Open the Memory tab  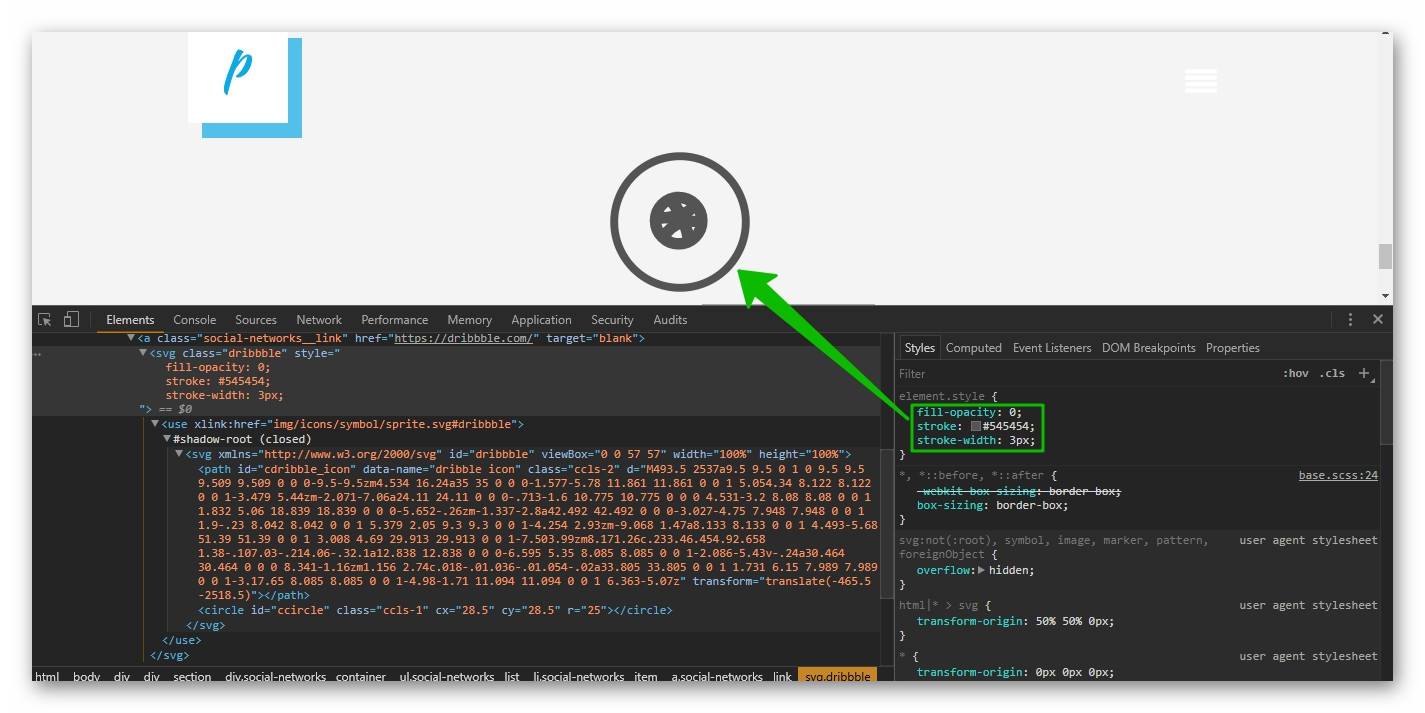point(469,320)
